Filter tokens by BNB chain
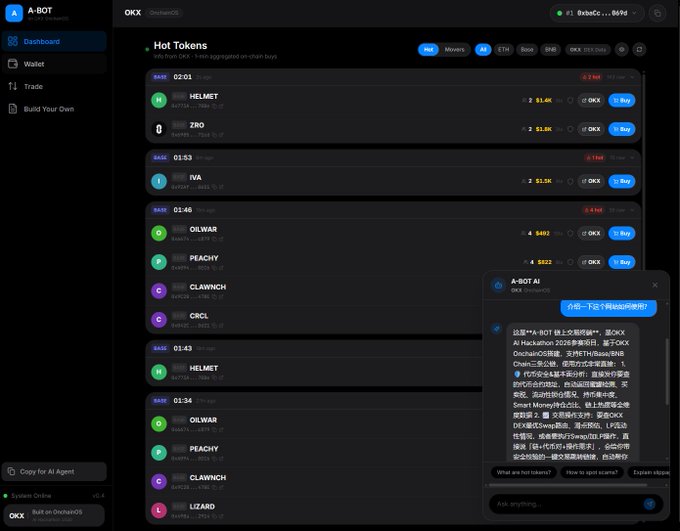 click(x=551, y=49)
